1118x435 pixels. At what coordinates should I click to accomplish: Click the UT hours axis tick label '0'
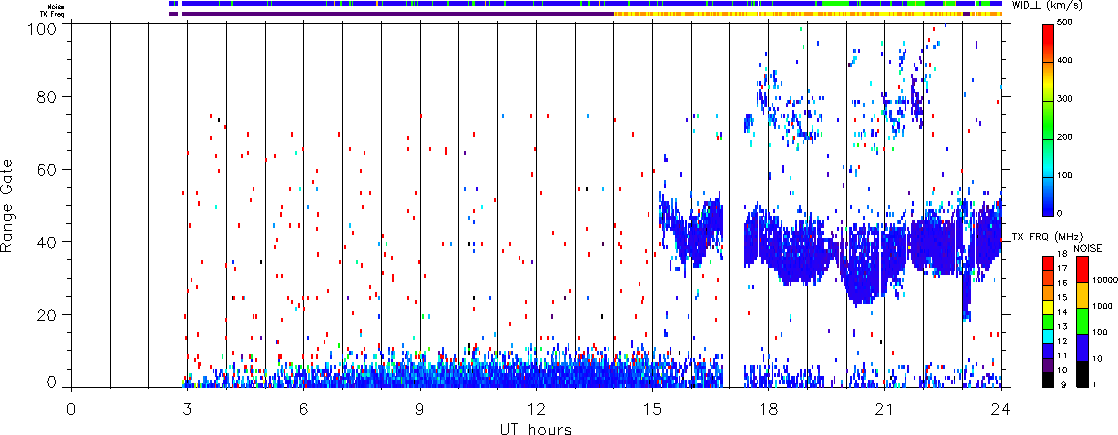point(71,407)
